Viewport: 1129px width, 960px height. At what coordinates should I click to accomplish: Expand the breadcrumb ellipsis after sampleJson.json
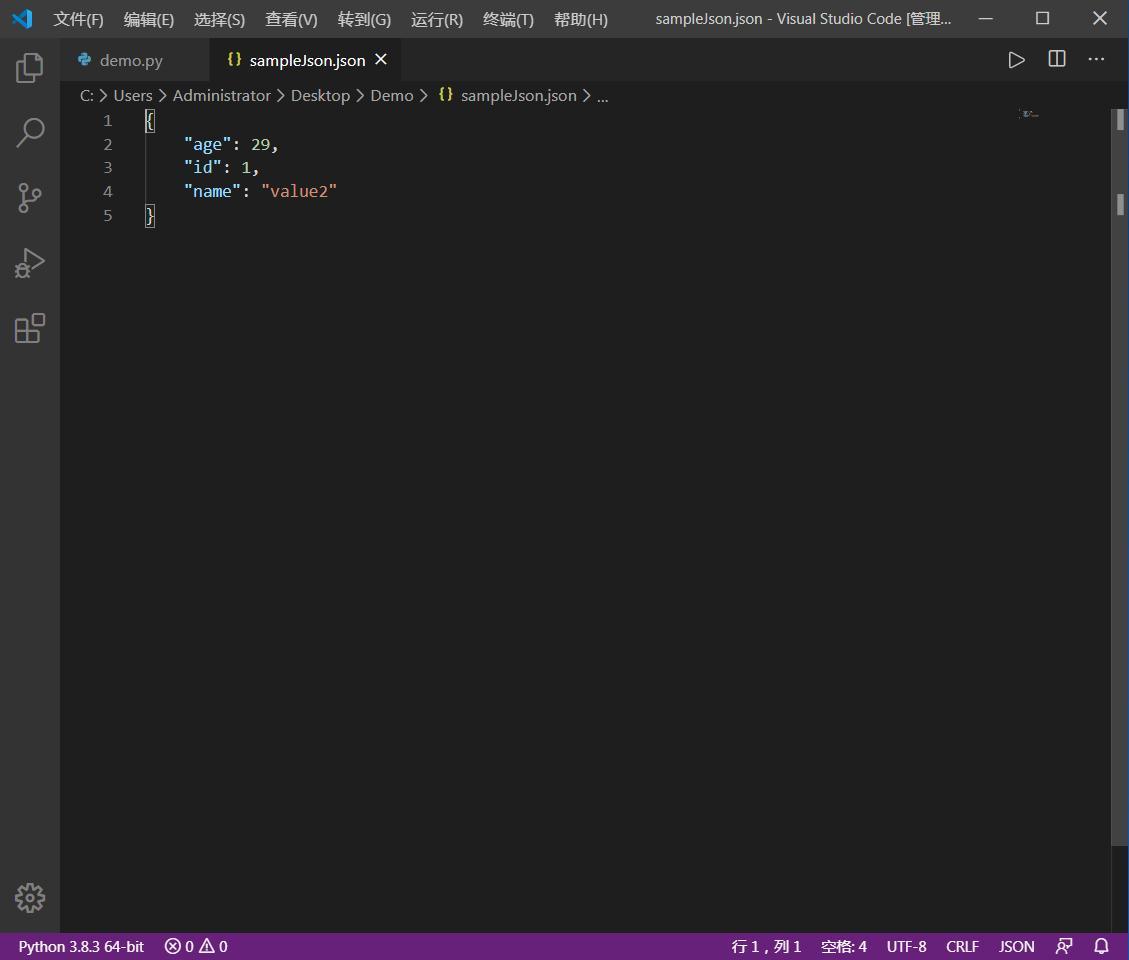[602, 95]
